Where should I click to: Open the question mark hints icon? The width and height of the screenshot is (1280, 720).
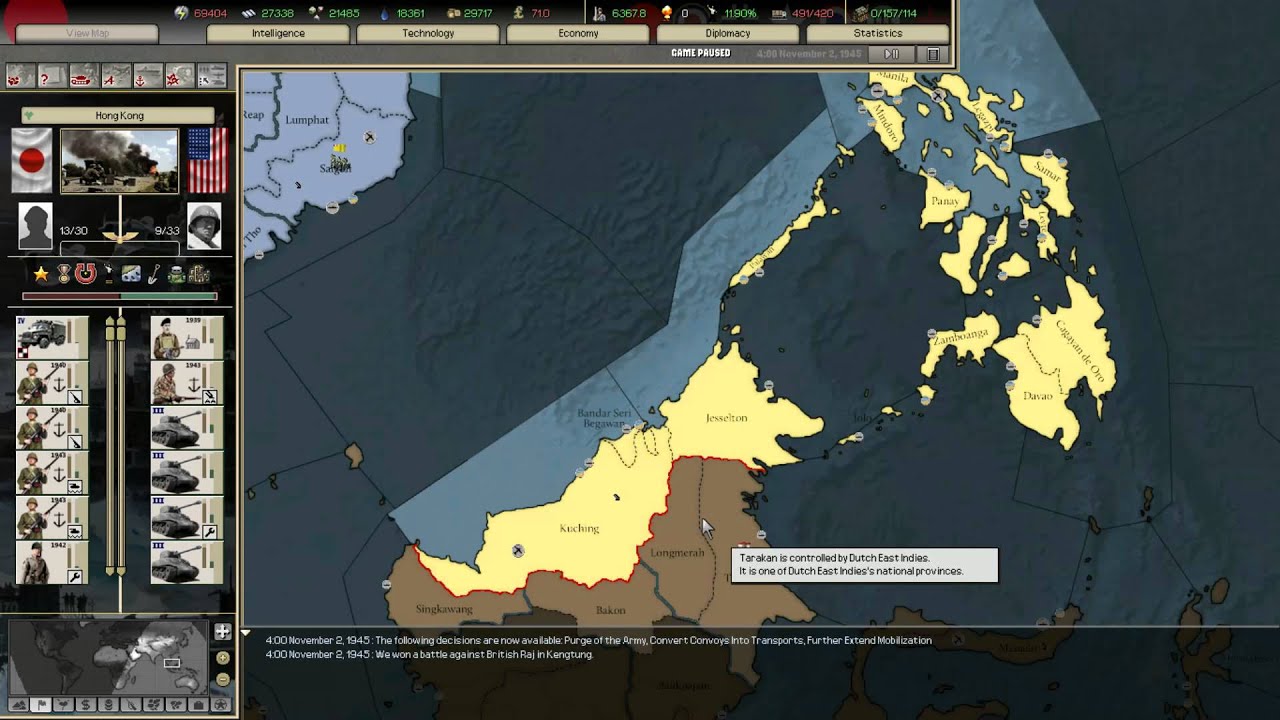pos(52,77)
